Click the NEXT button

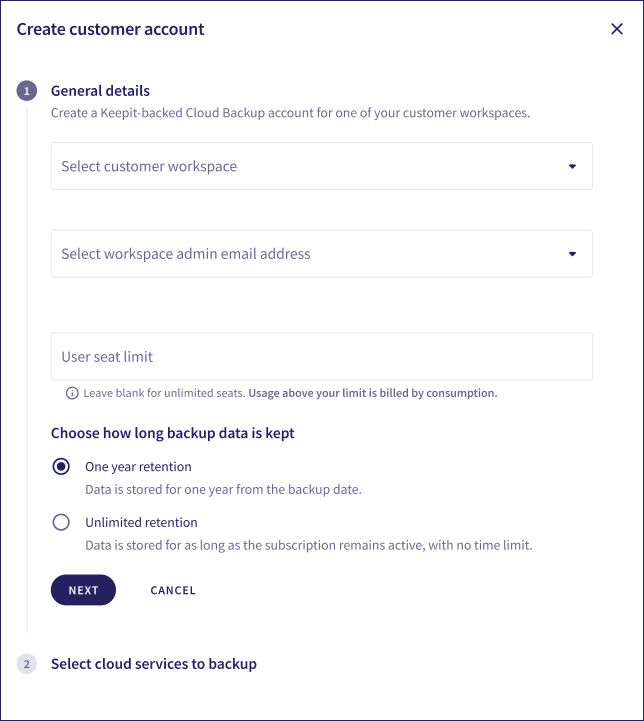(83, 590)
